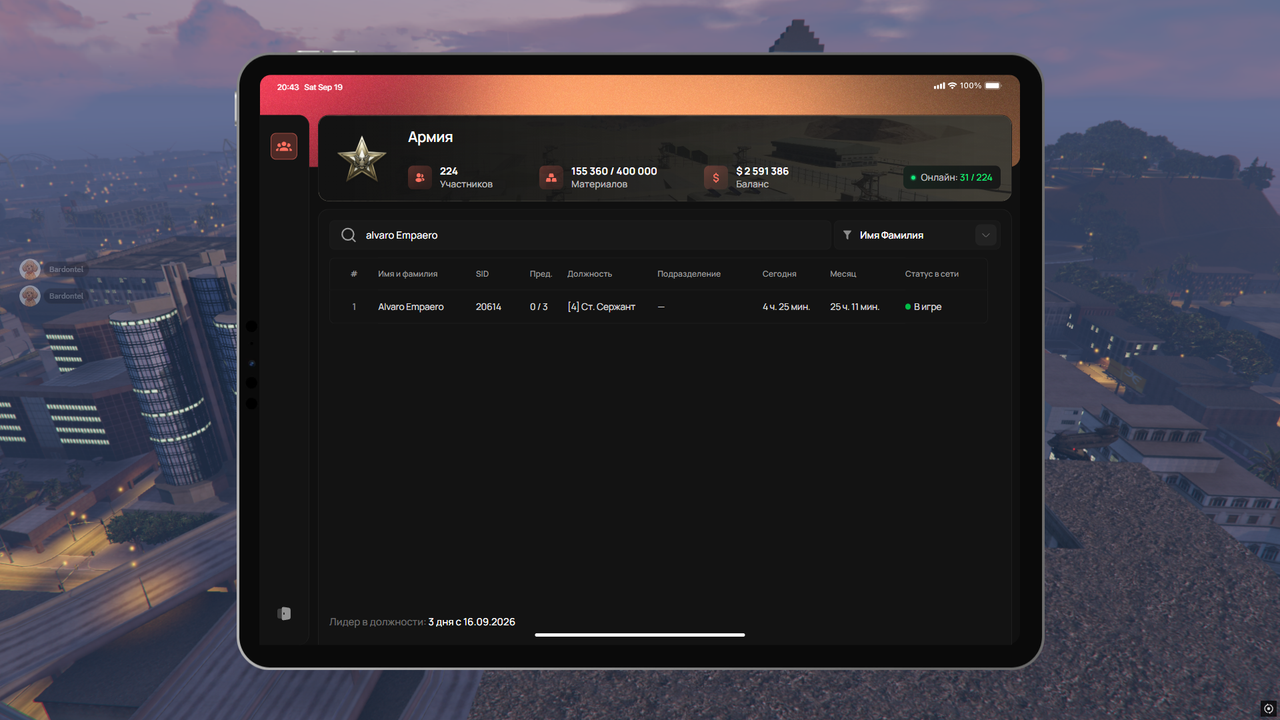Click the Подразделение column header
The image size is (1280, 720).
click(x=689, y=274)
